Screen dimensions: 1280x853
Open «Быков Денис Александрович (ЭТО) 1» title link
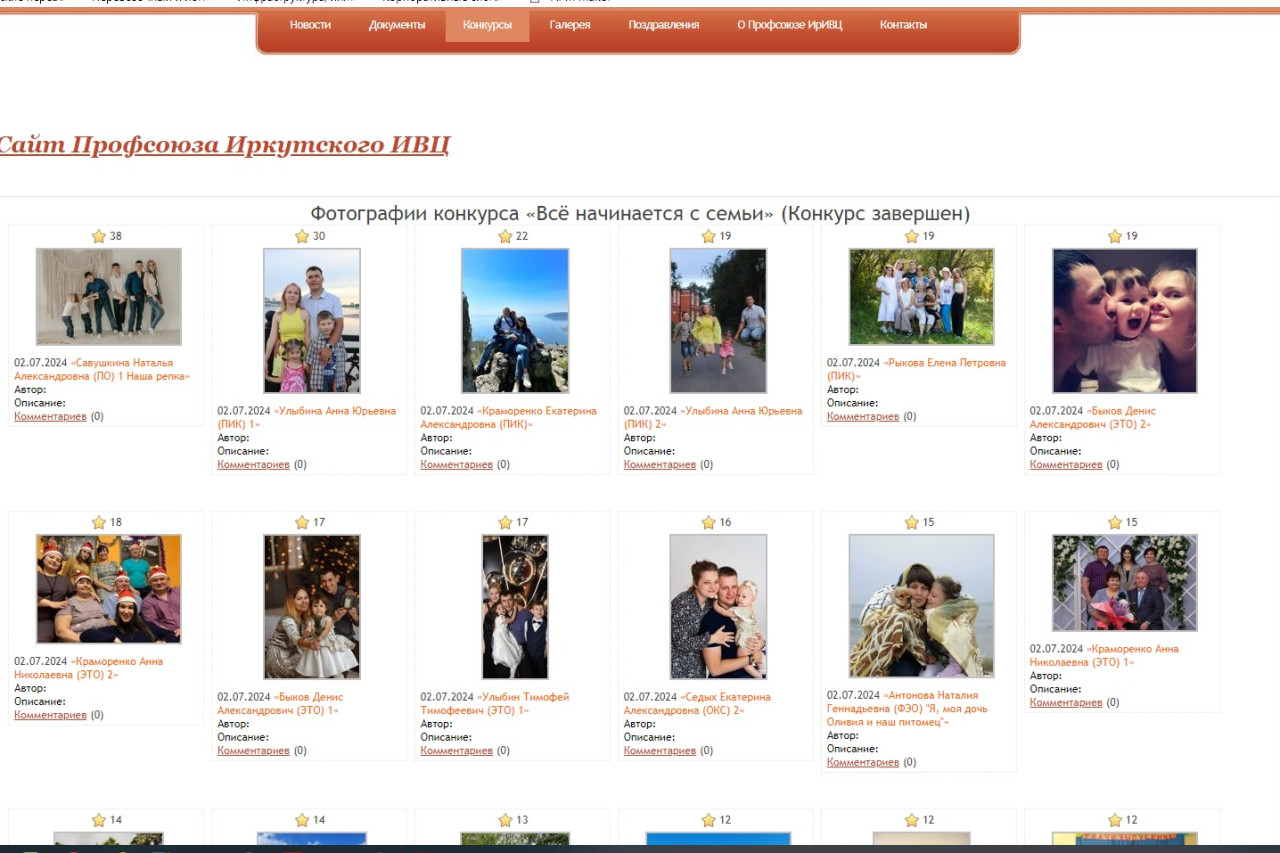(x=281, y=704)
